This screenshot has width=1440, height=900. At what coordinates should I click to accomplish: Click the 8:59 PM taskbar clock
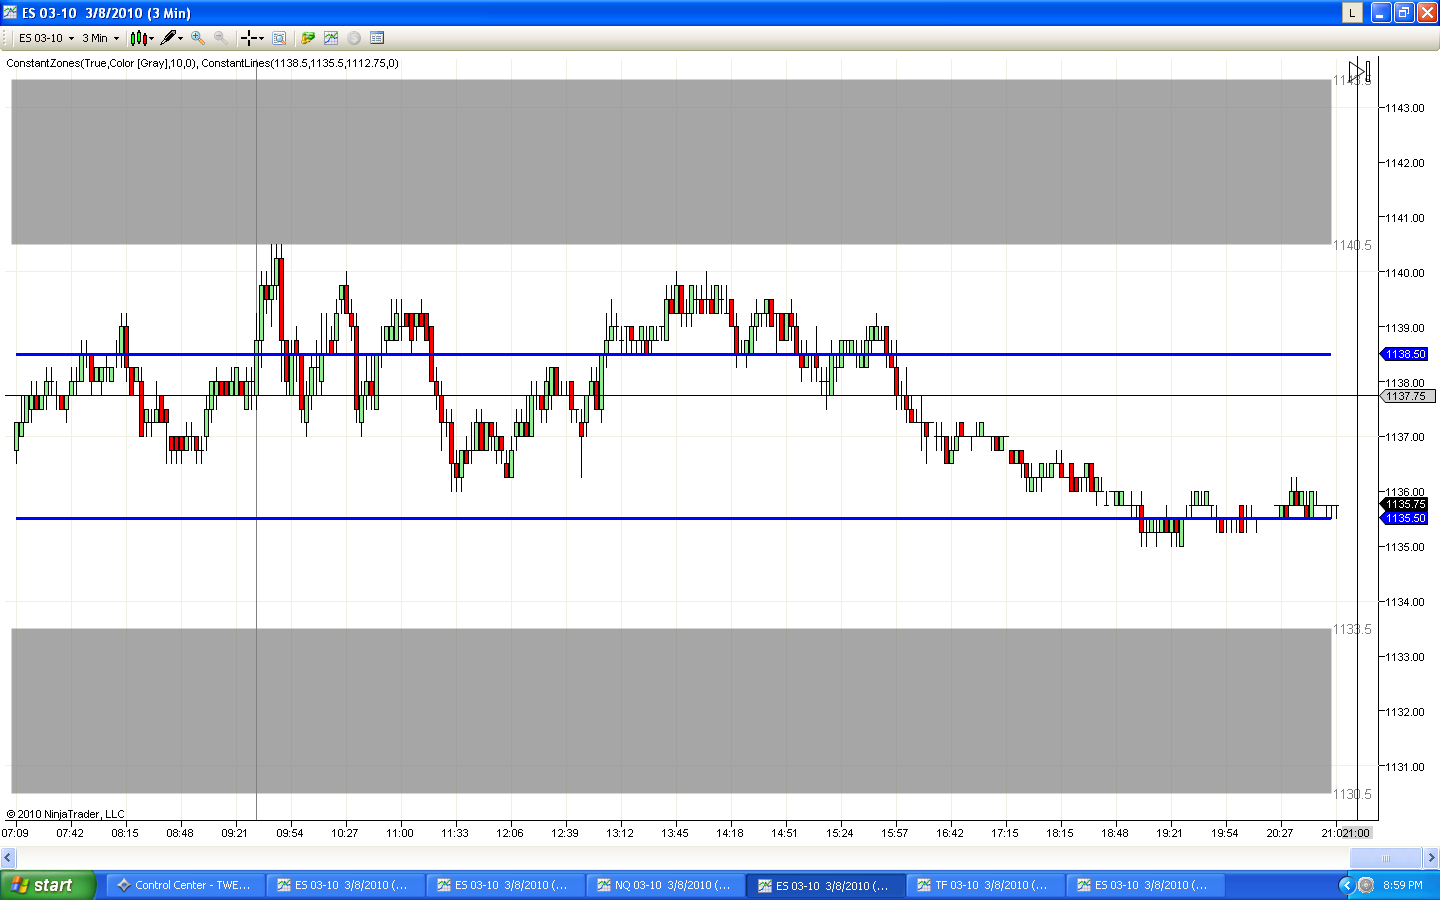click(x=1403, y=885)
